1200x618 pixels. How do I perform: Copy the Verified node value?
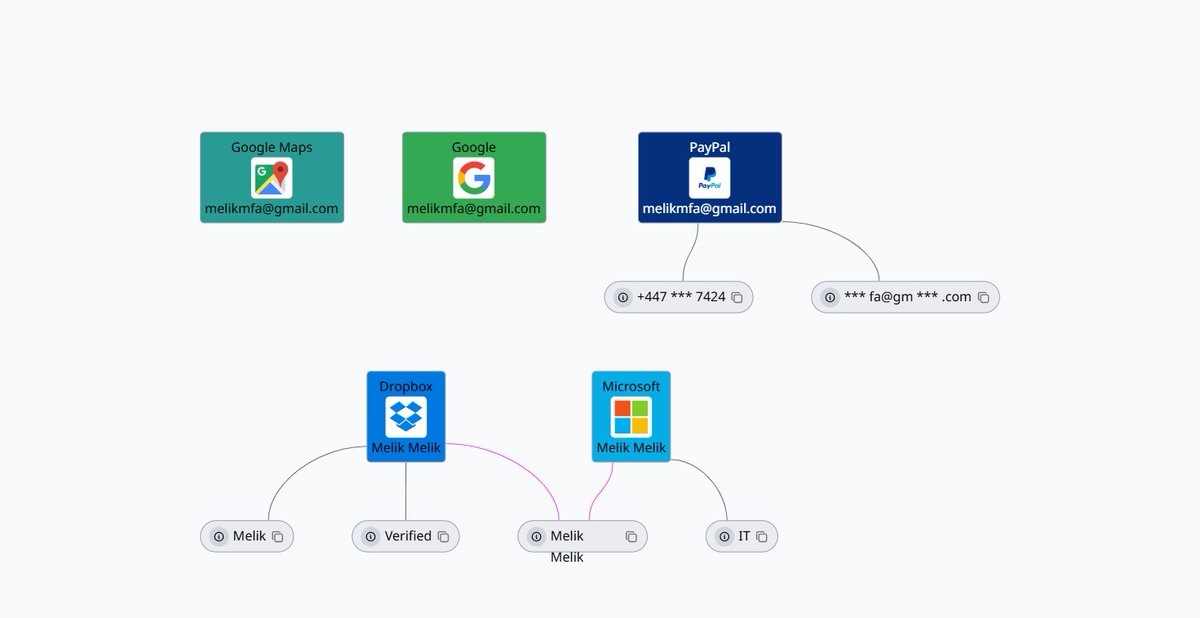pos(443,537)
